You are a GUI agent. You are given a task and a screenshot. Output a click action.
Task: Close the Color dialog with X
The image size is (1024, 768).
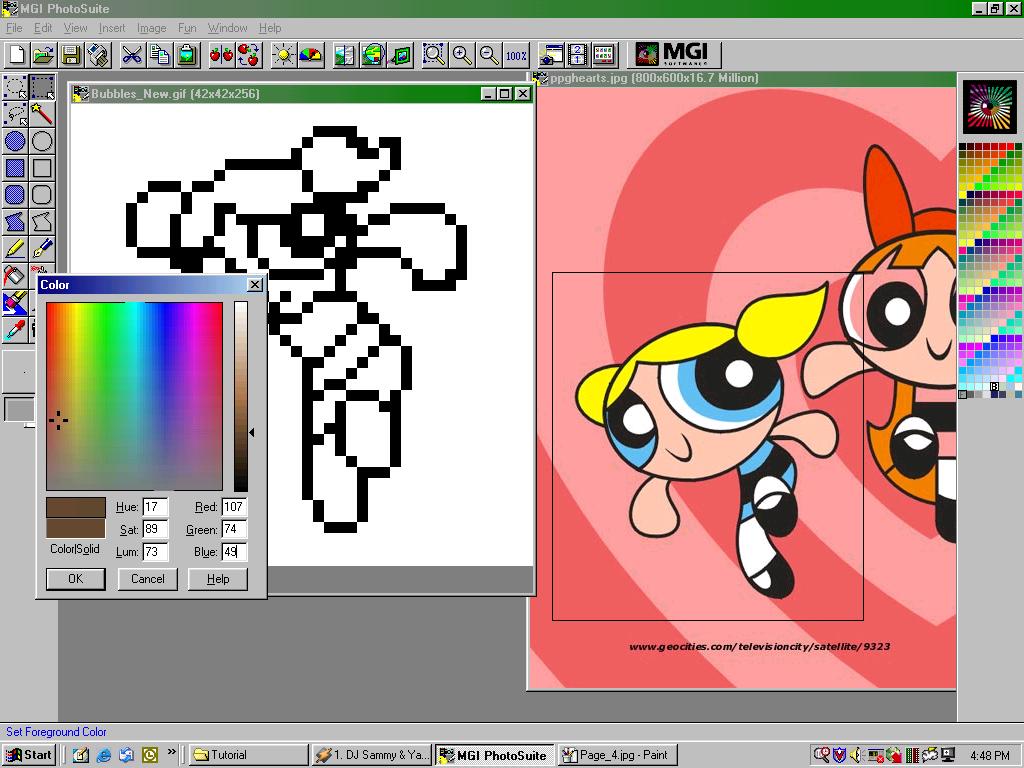click(x=255, y=285)
